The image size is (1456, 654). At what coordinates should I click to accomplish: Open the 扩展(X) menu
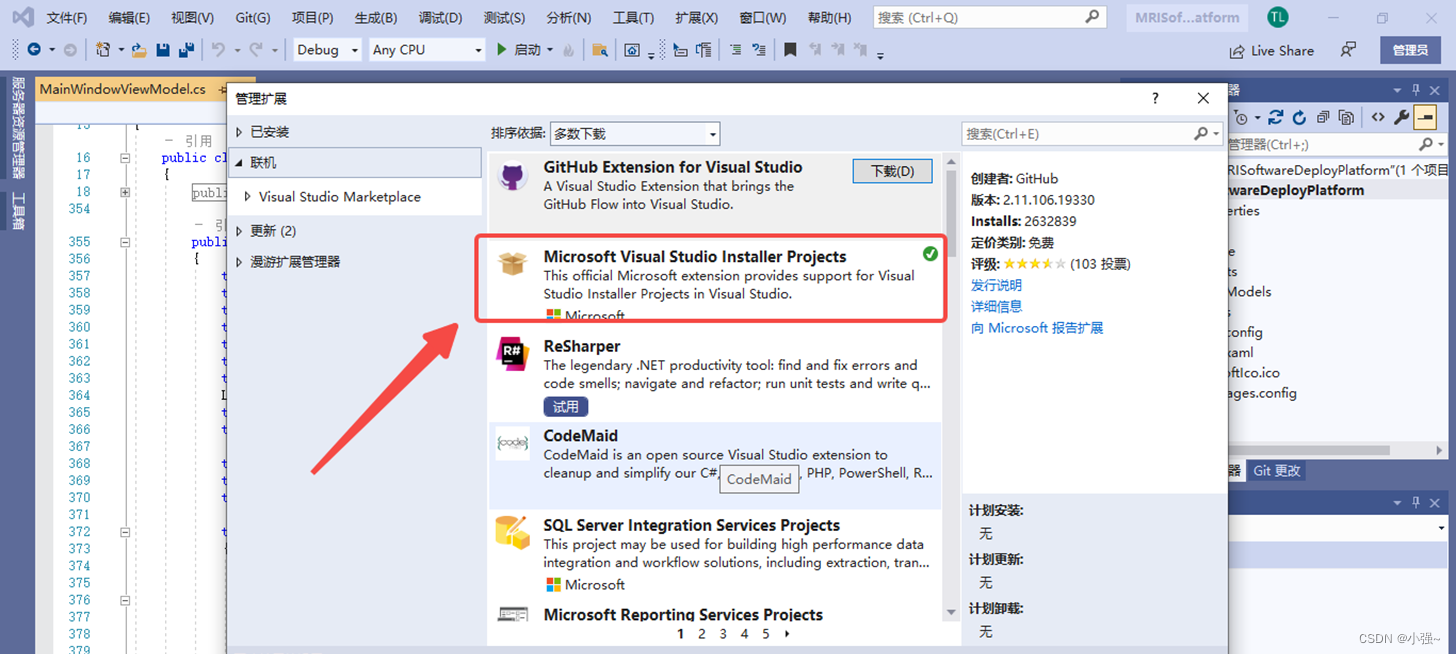pyautogui.click(x=696, y=18)
